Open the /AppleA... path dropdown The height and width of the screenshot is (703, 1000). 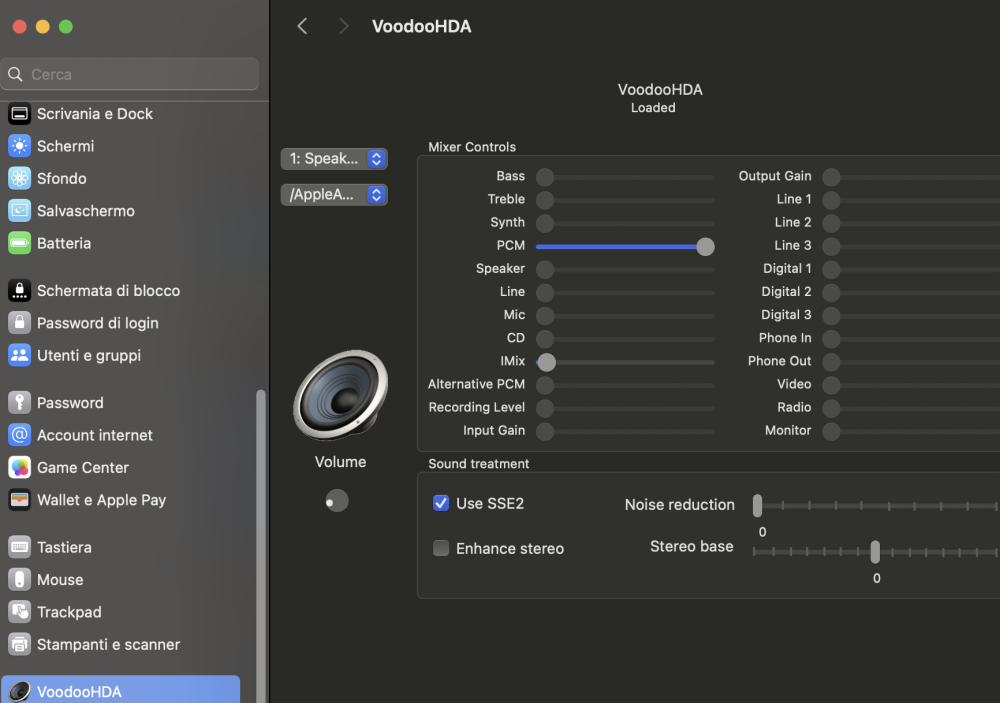[x=334, y=195]
